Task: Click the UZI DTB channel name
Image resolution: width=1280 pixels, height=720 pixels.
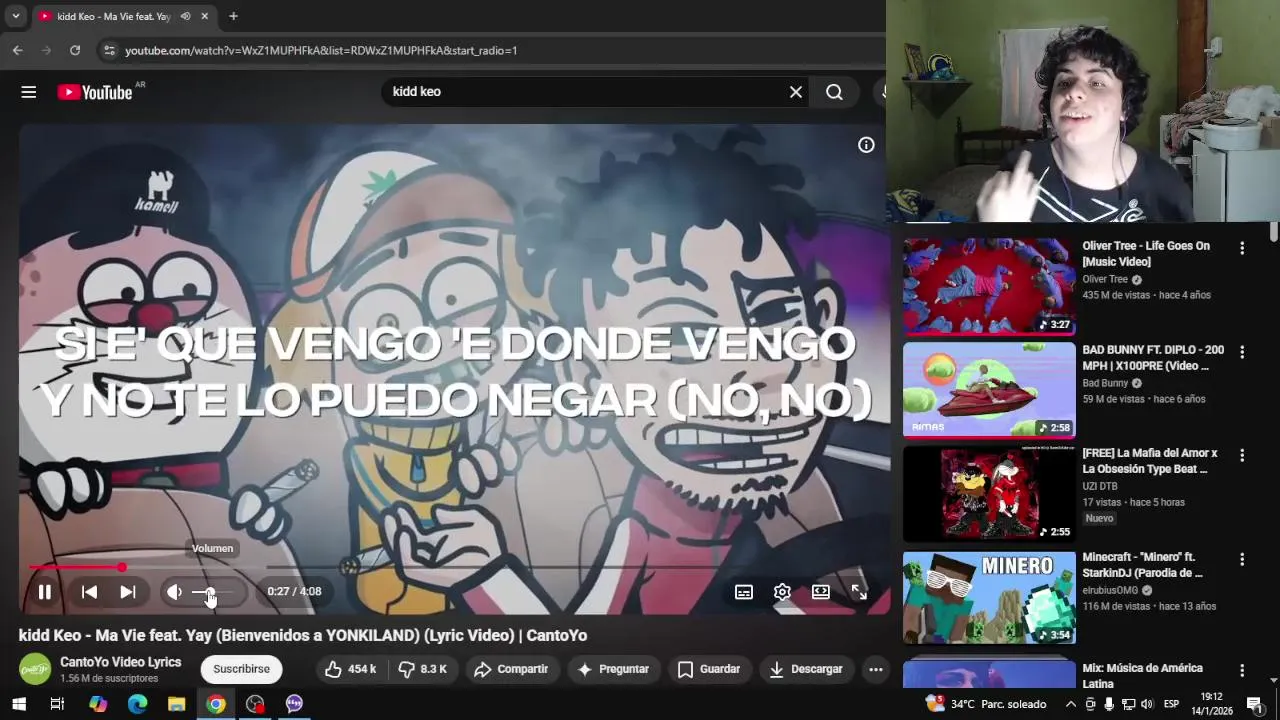Action: coord(1100,487)
